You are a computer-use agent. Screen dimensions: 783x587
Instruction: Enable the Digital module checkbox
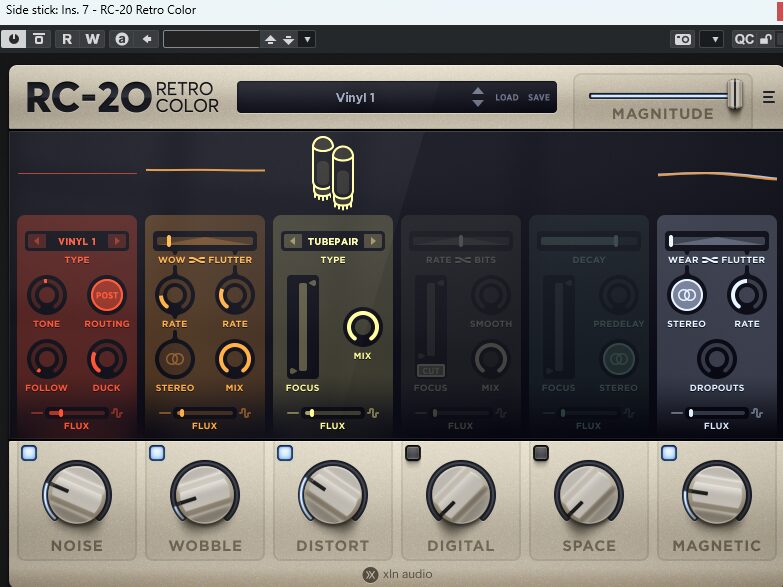[412, 453]
